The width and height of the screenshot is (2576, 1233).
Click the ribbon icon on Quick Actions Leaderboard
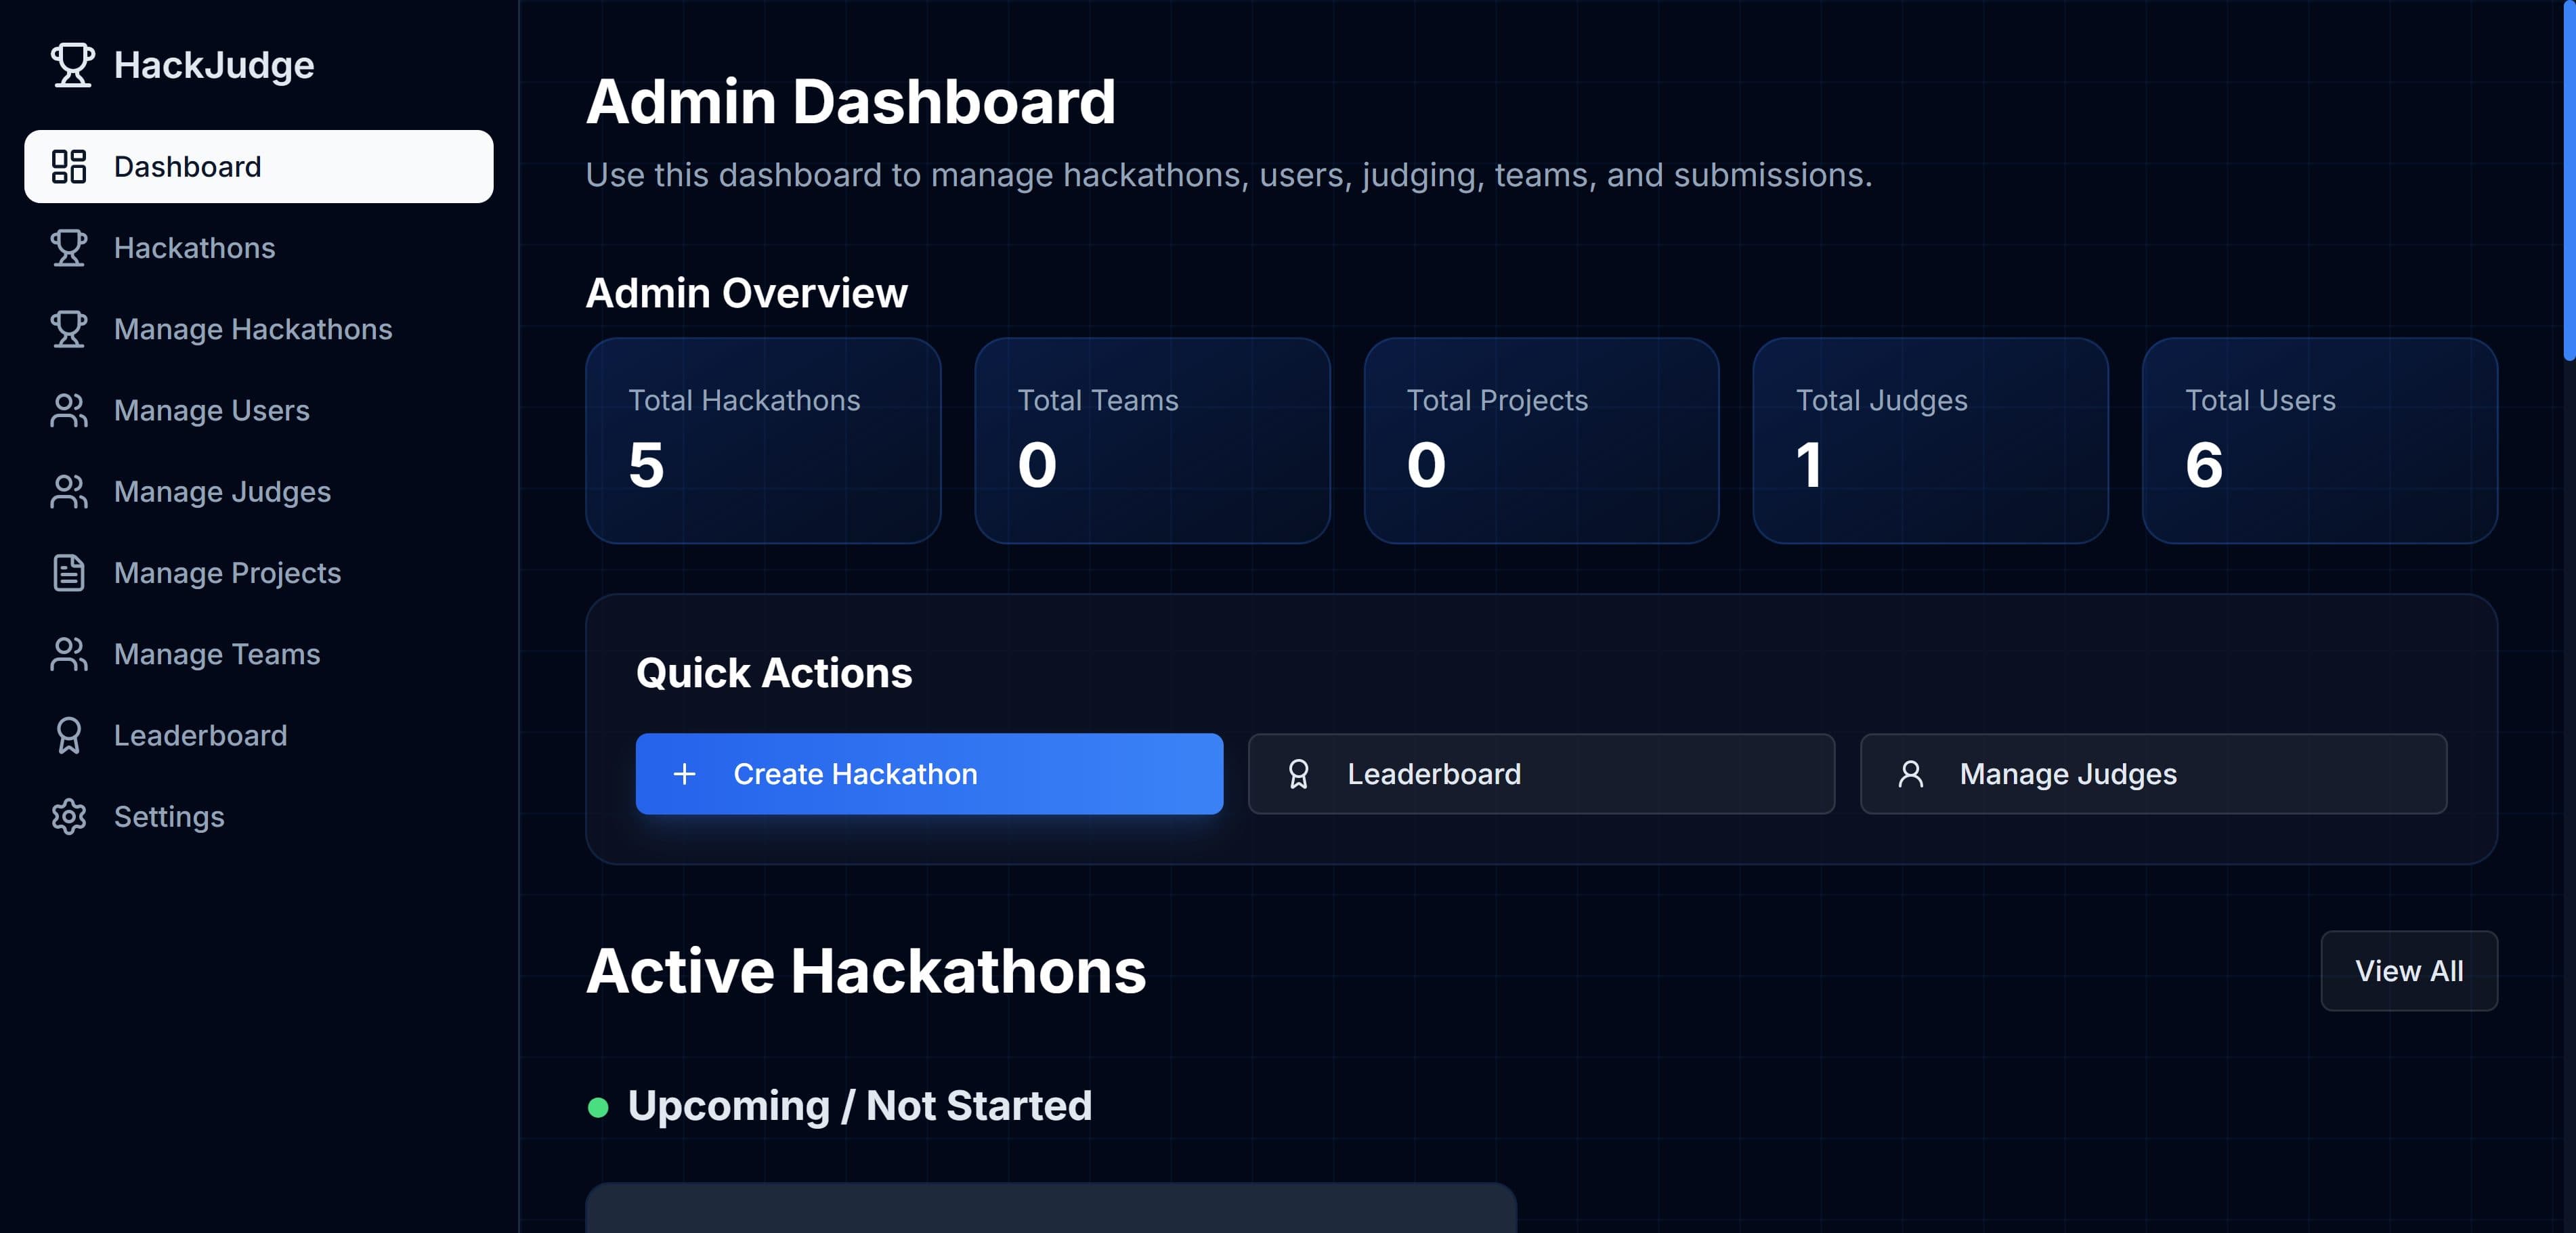(1298, 774)
